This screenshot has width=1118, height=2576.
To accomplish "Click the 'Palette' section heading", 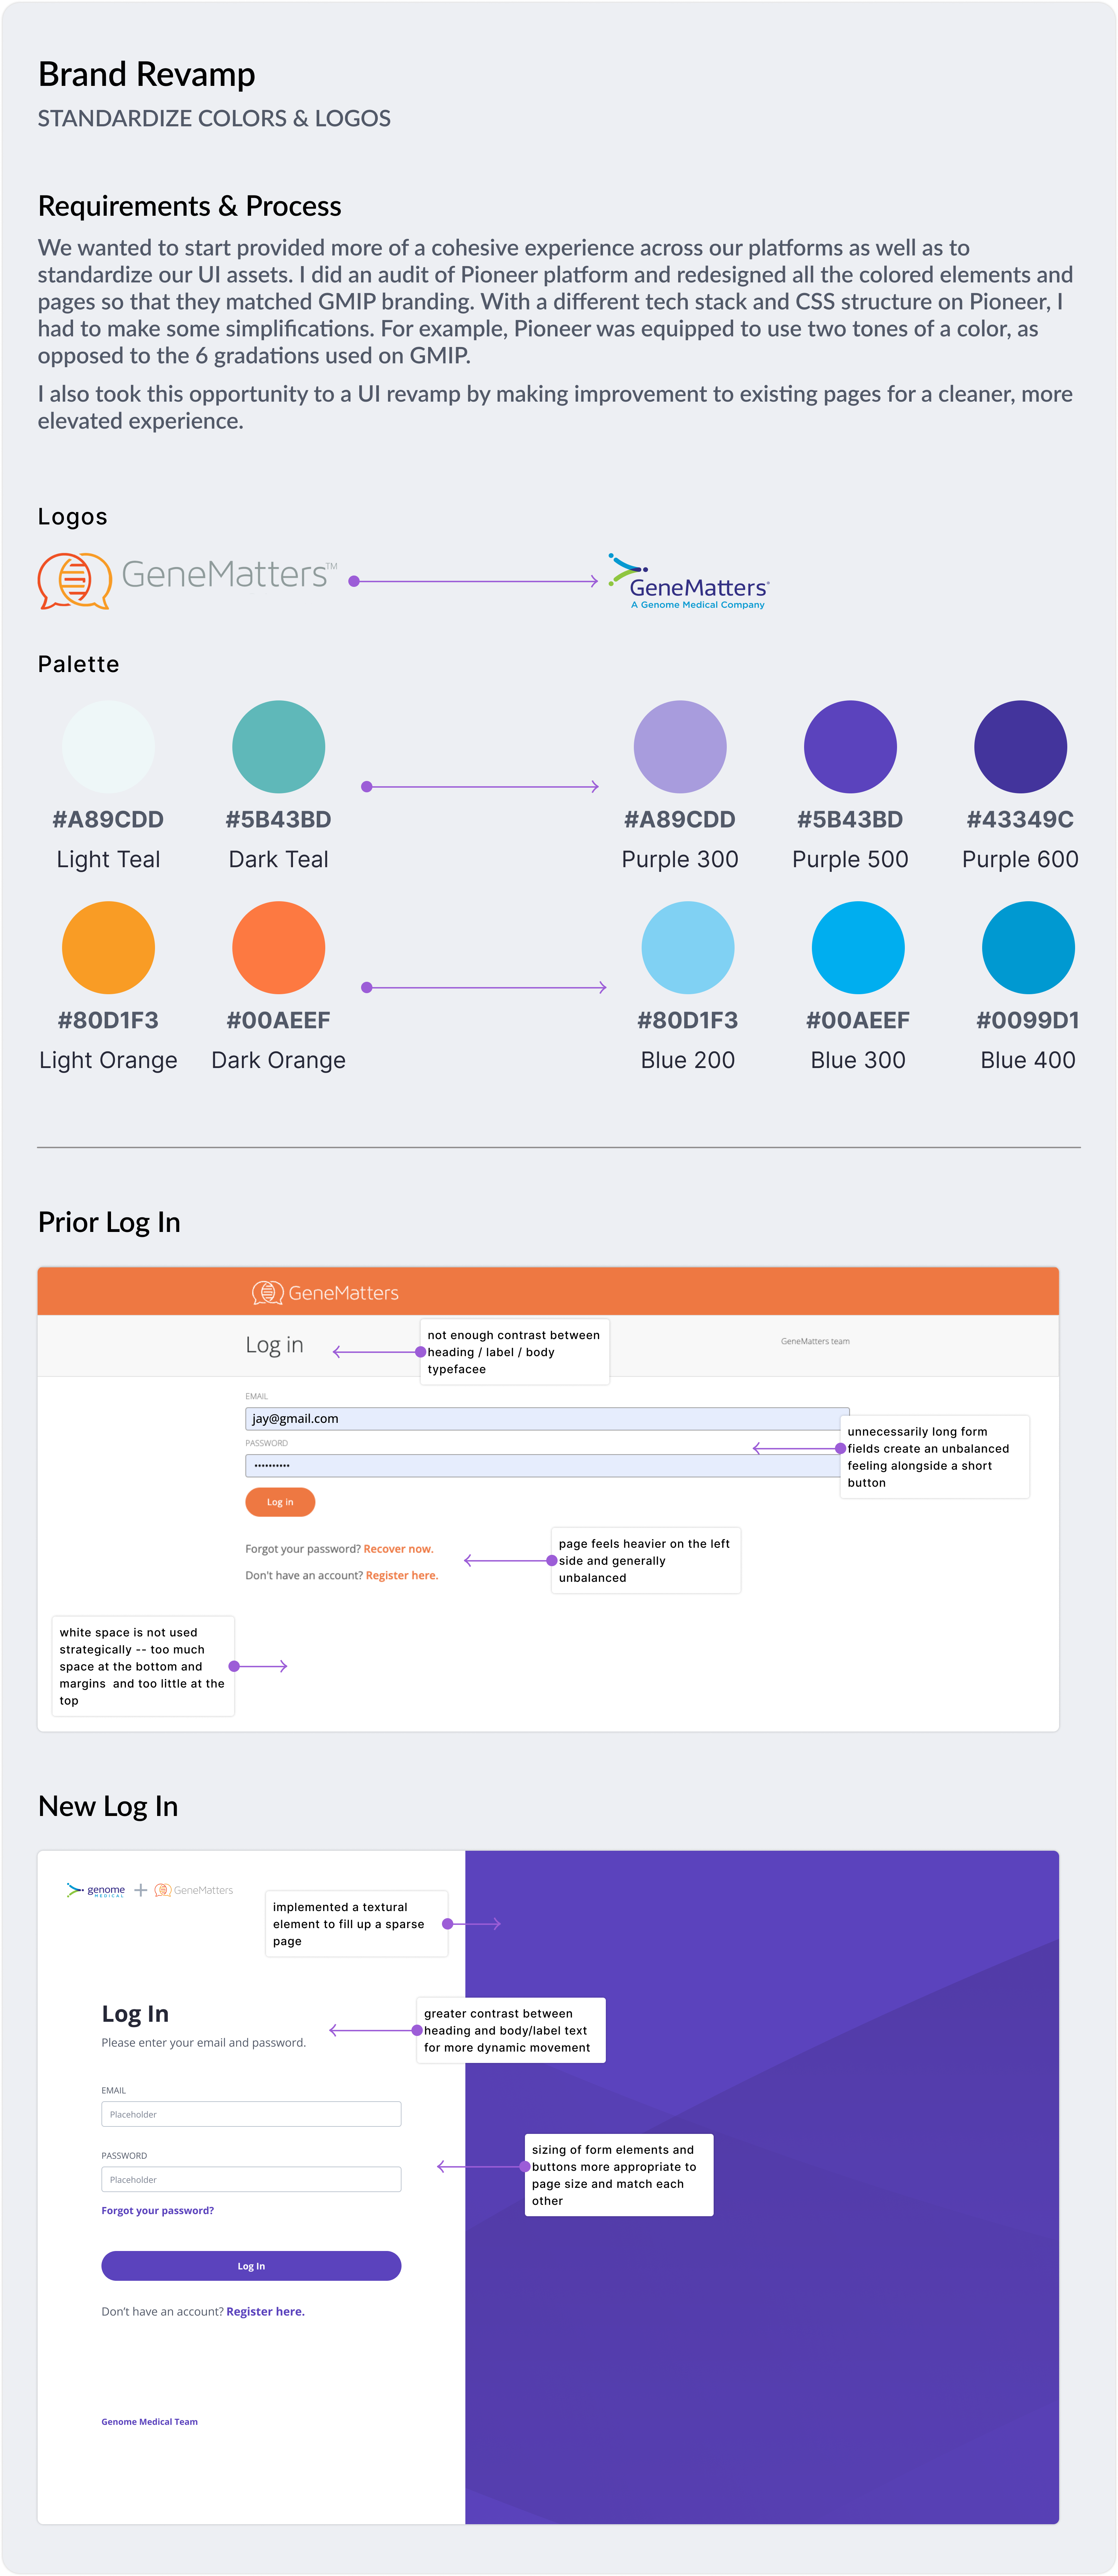I will pos(78,664).
